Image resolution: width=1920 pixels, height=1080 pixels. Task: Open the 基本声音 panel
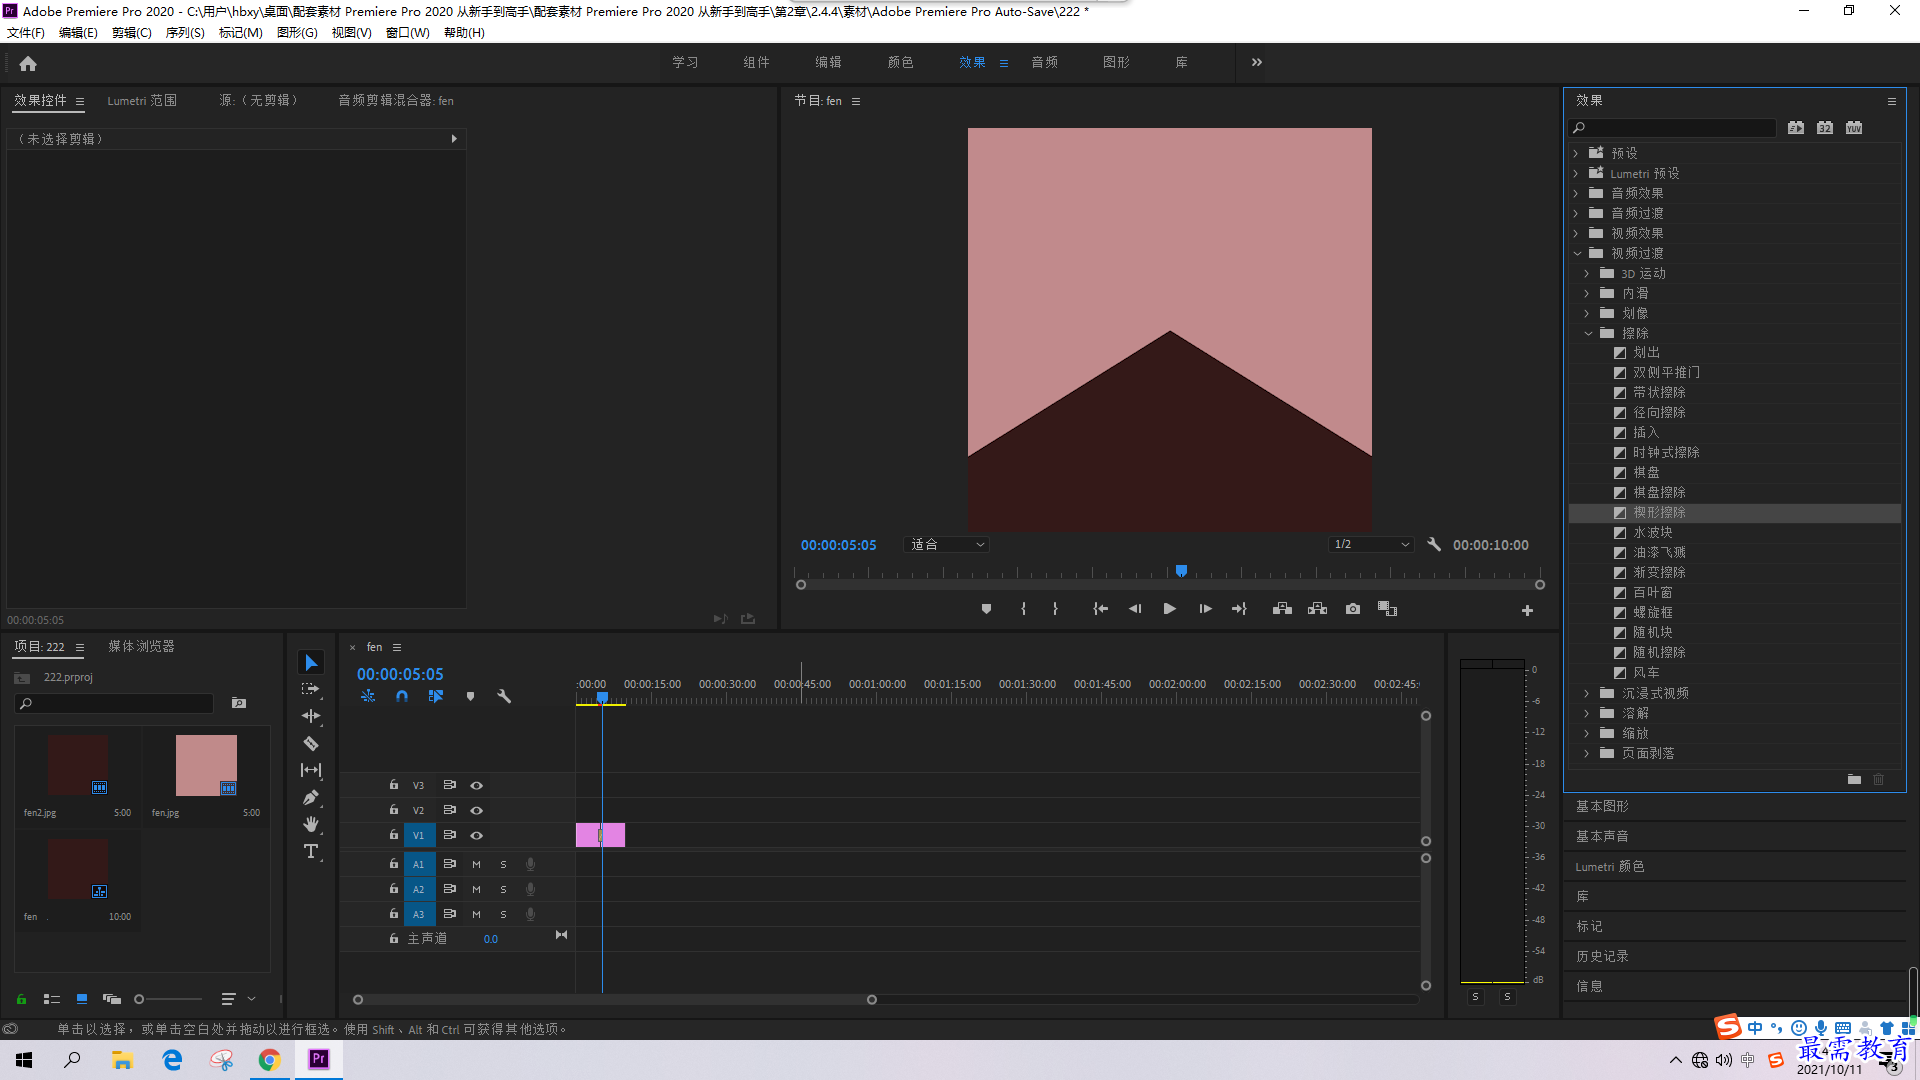coord(1602,836)
